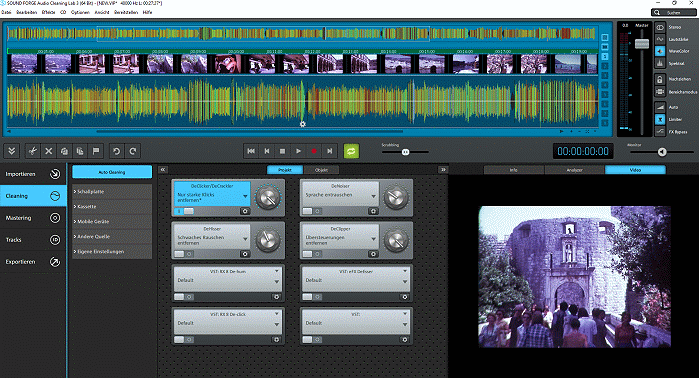
Task: Click the copy icon in the edit toolbar
Action: [64, 151]
